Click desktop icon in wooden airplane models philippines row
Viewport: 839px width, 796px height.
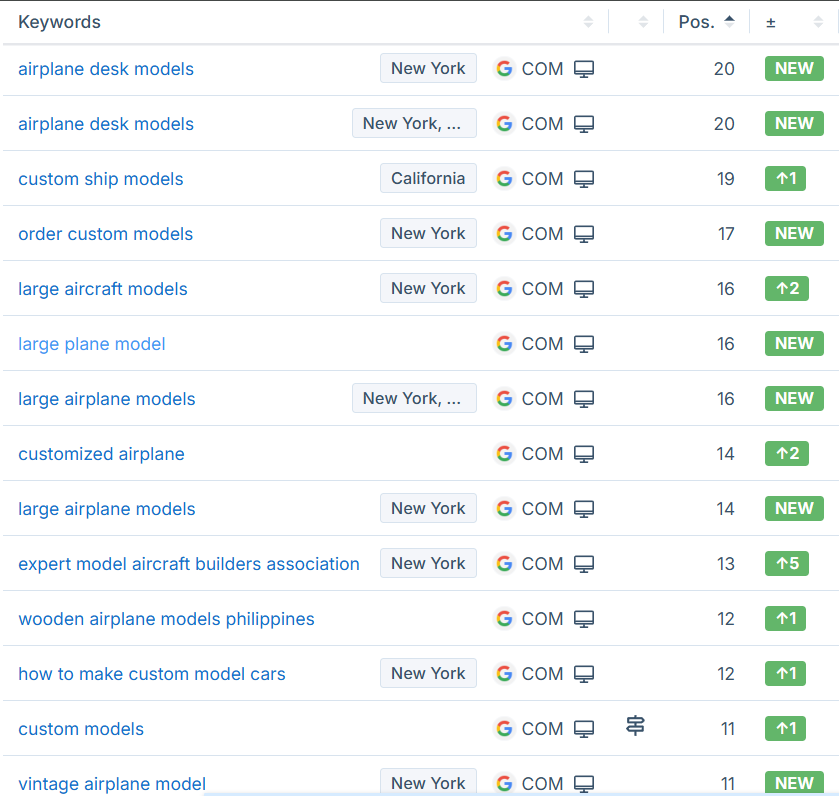[x=584, y=619]
